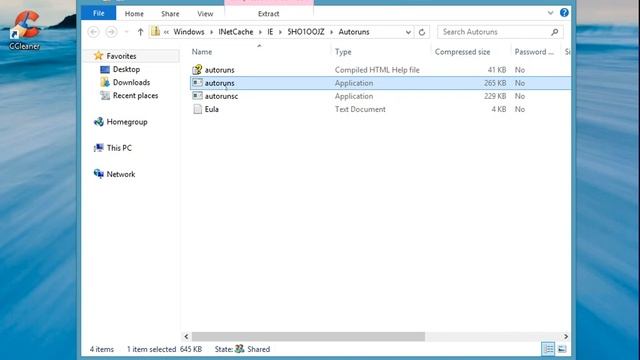The width and height of the screenshot is (640, 360).
Task: Switch to Details view layout icon
Action: (548, 349)
